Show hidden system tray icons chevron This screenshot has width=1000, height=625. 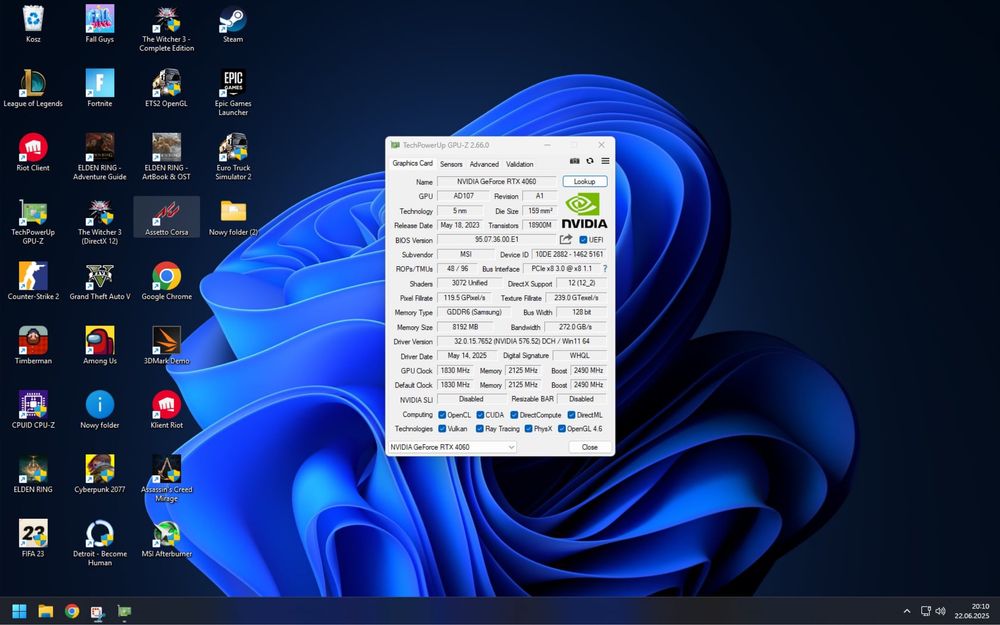click(907, 611)
